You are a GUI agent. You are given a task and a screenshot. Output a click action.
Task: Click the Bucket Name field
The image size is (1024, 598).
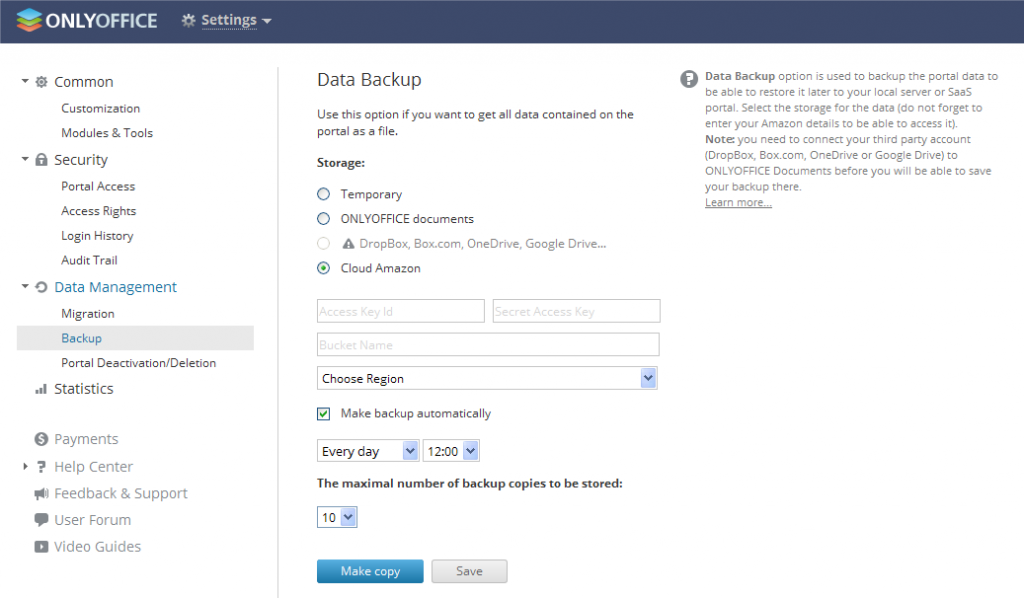pyautogui.click(x=488, y=345)
